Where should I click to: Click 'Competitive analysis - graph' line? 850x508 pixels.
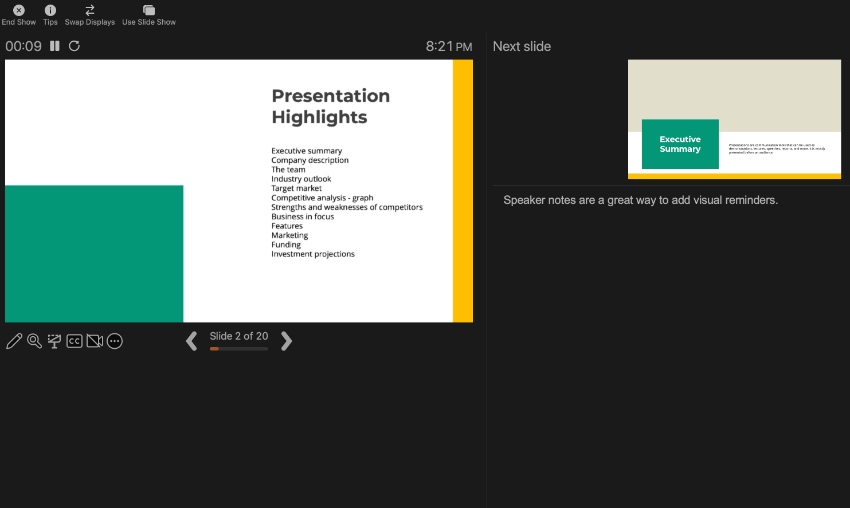click(x=322, y=197)
